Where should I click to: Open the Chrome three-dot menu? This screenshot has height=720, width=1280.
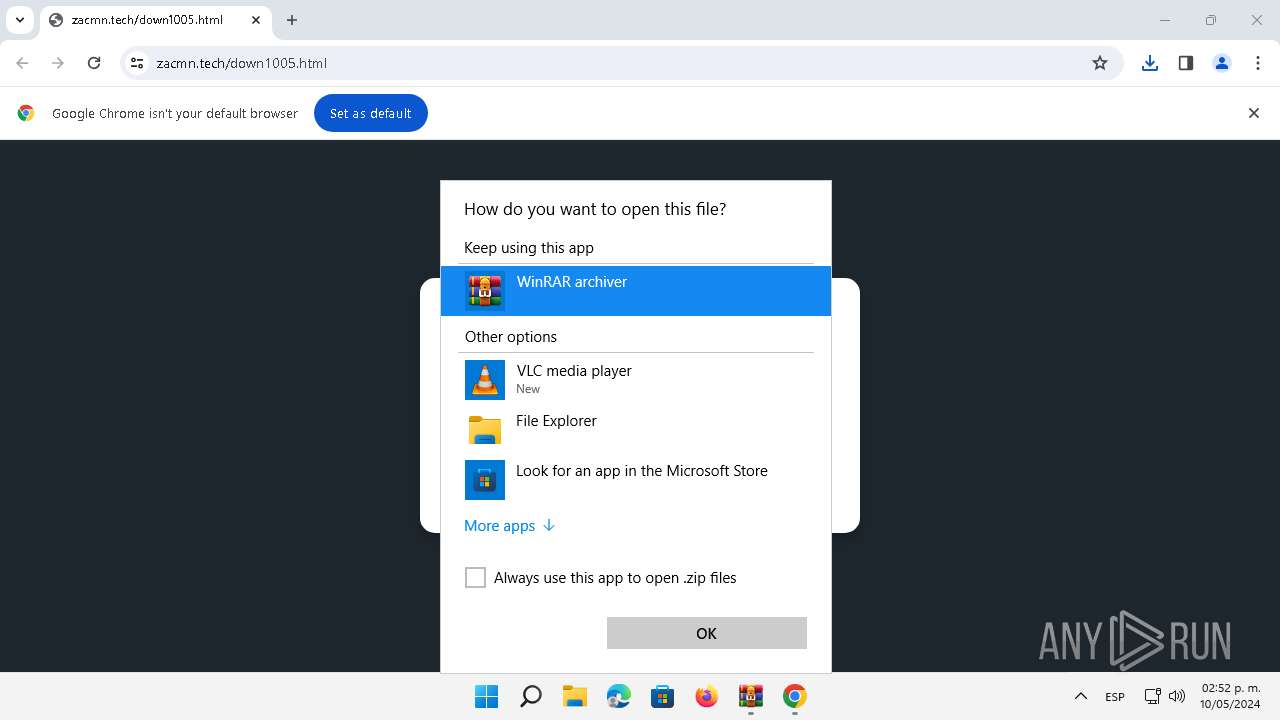click(x=1258, y=63)
